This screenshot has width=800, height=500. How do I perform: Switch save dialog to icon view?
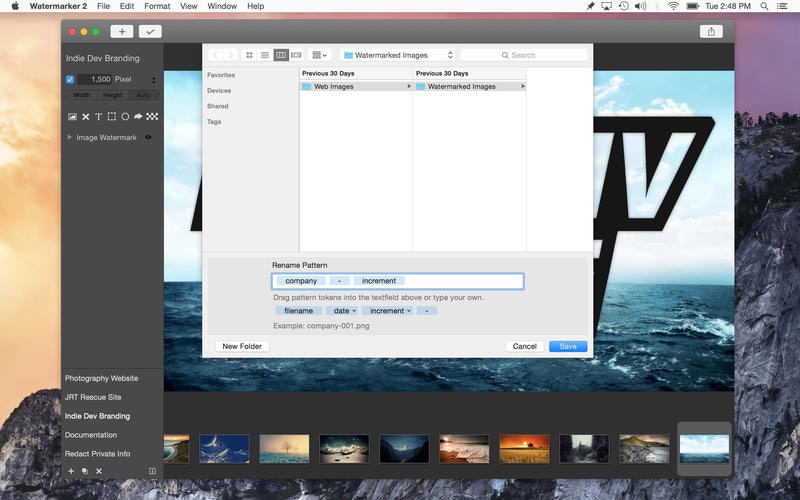pyautogui.click(x=249, y=55)
